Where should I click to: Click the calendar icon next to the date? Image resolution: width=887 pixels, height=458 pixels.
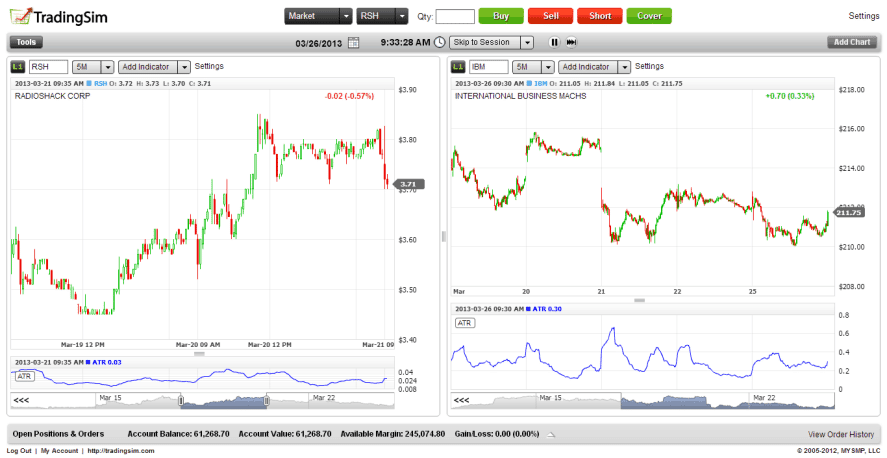[x=353, y=43]
